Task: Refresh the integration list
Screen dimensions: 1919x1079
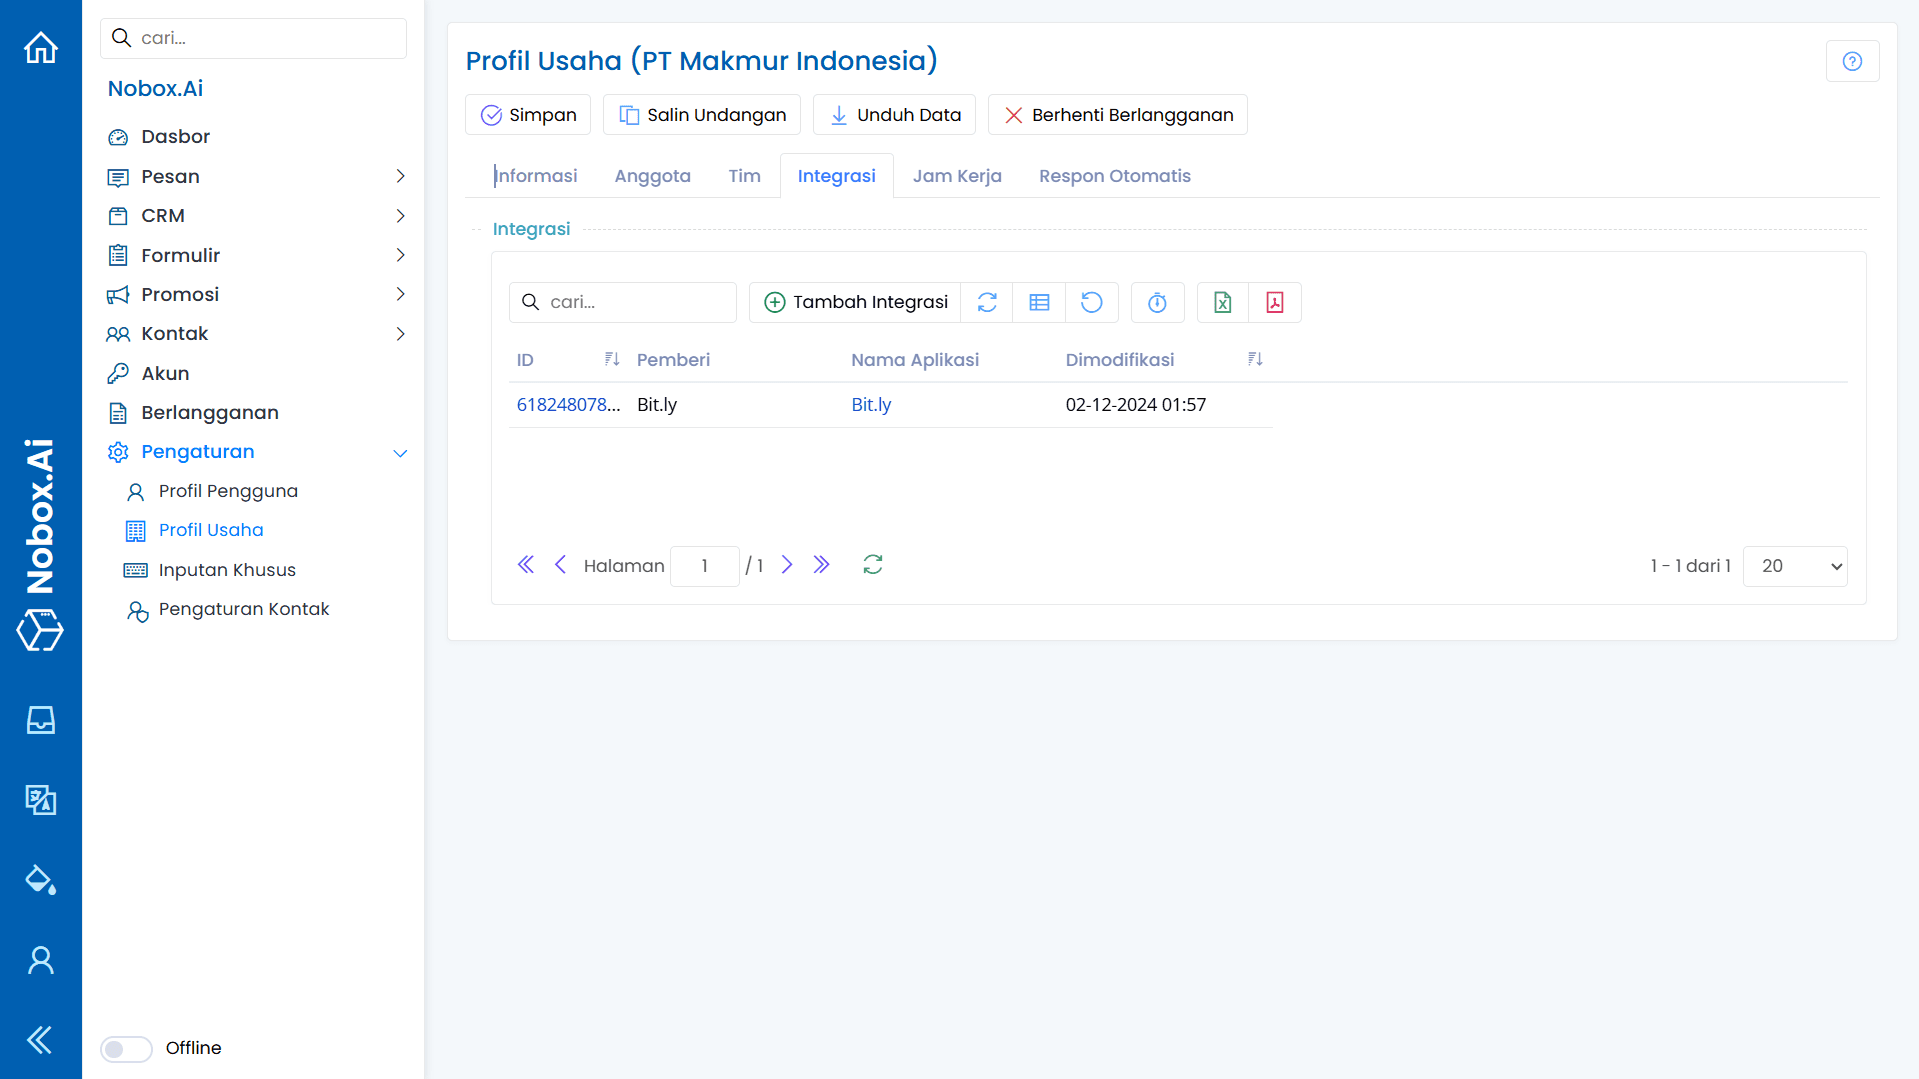Action: click(x=986, y=302)
